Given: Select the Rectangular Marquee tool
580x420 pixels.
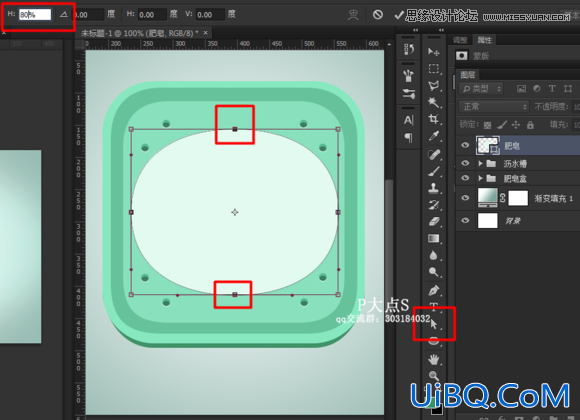Looking at the screenshot, I should 434,69.
